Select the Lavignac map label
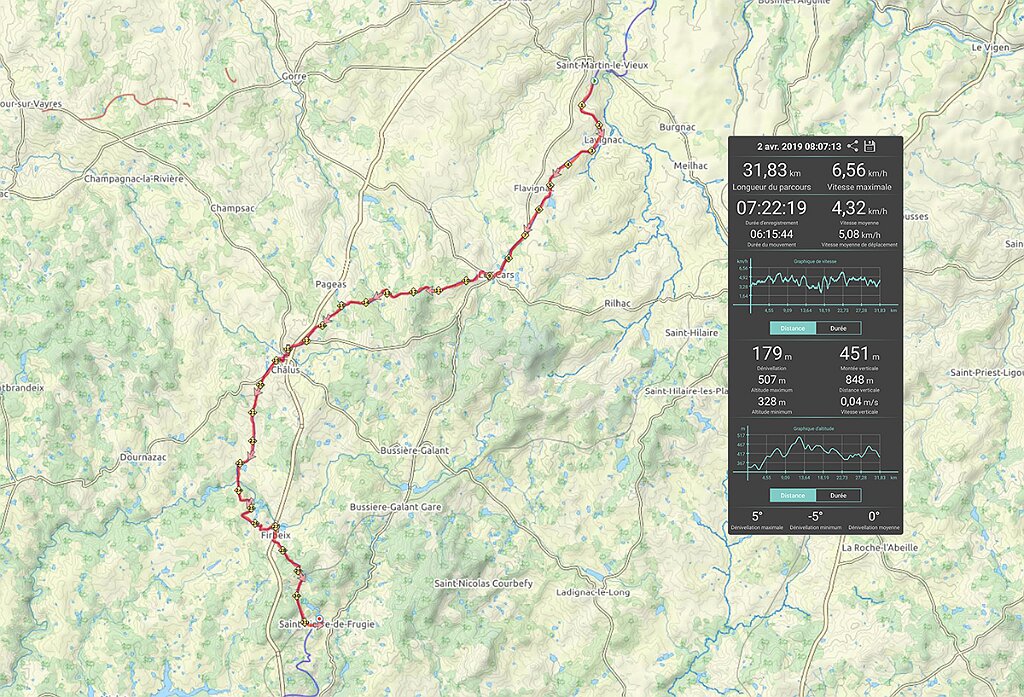 (x=603, y=140)
